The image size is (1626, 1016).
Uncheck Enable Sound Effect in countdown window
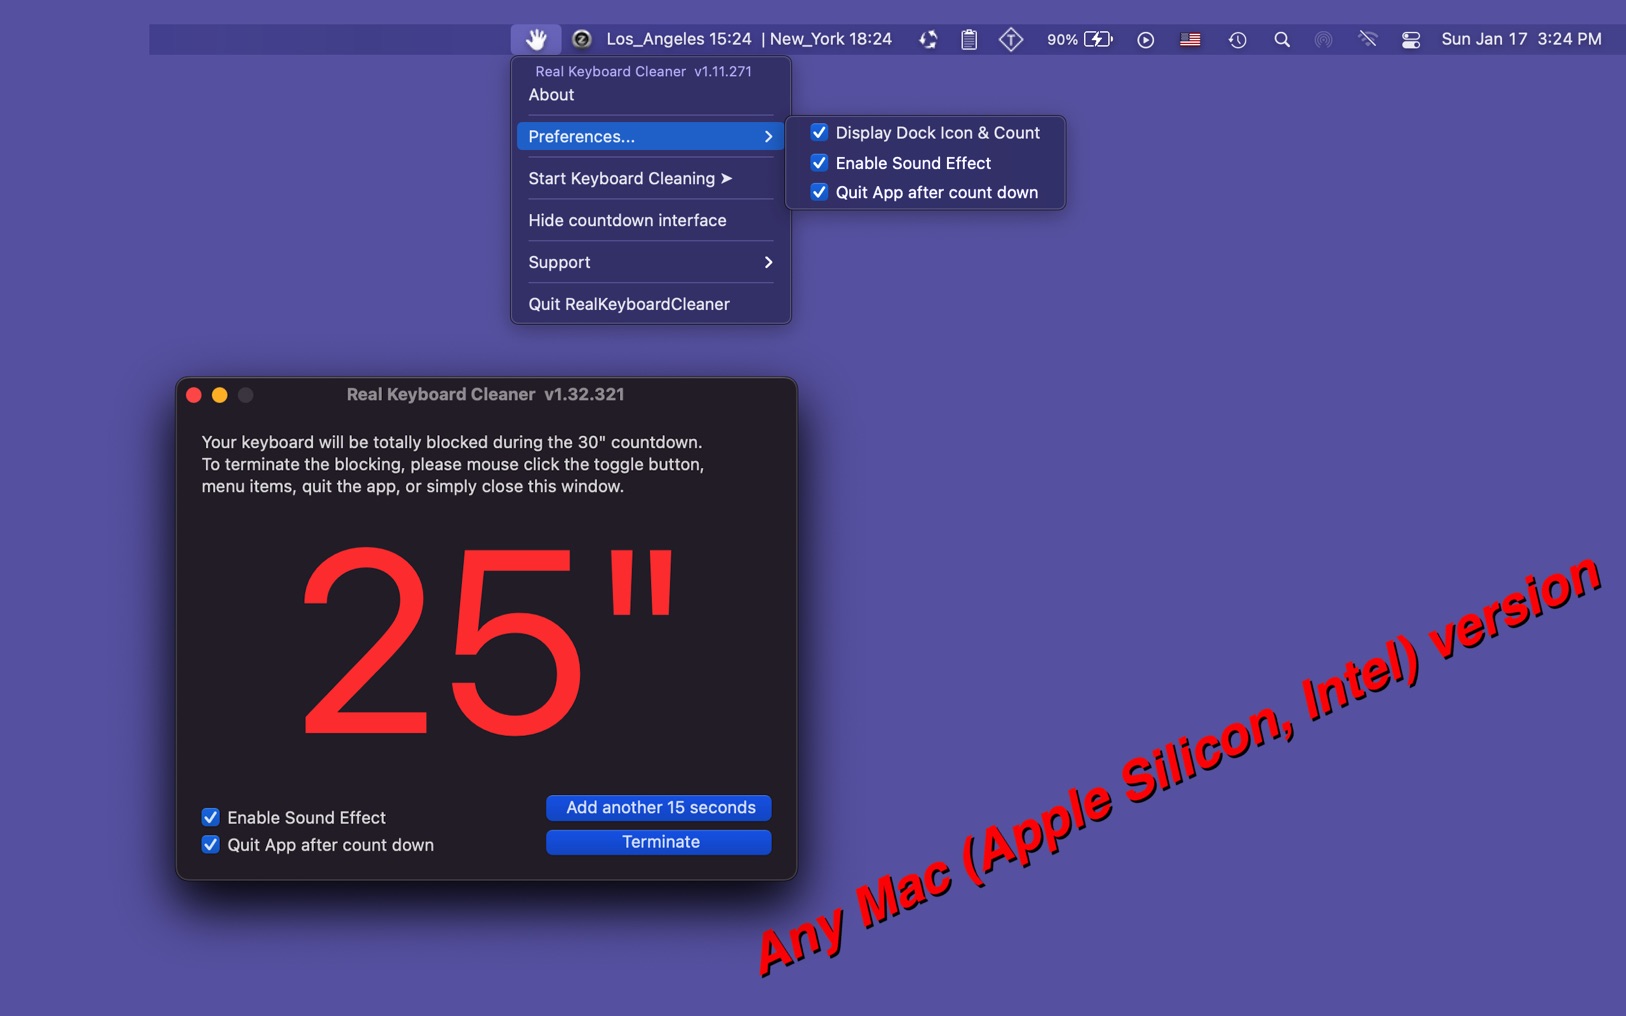[x=211, y=817]
